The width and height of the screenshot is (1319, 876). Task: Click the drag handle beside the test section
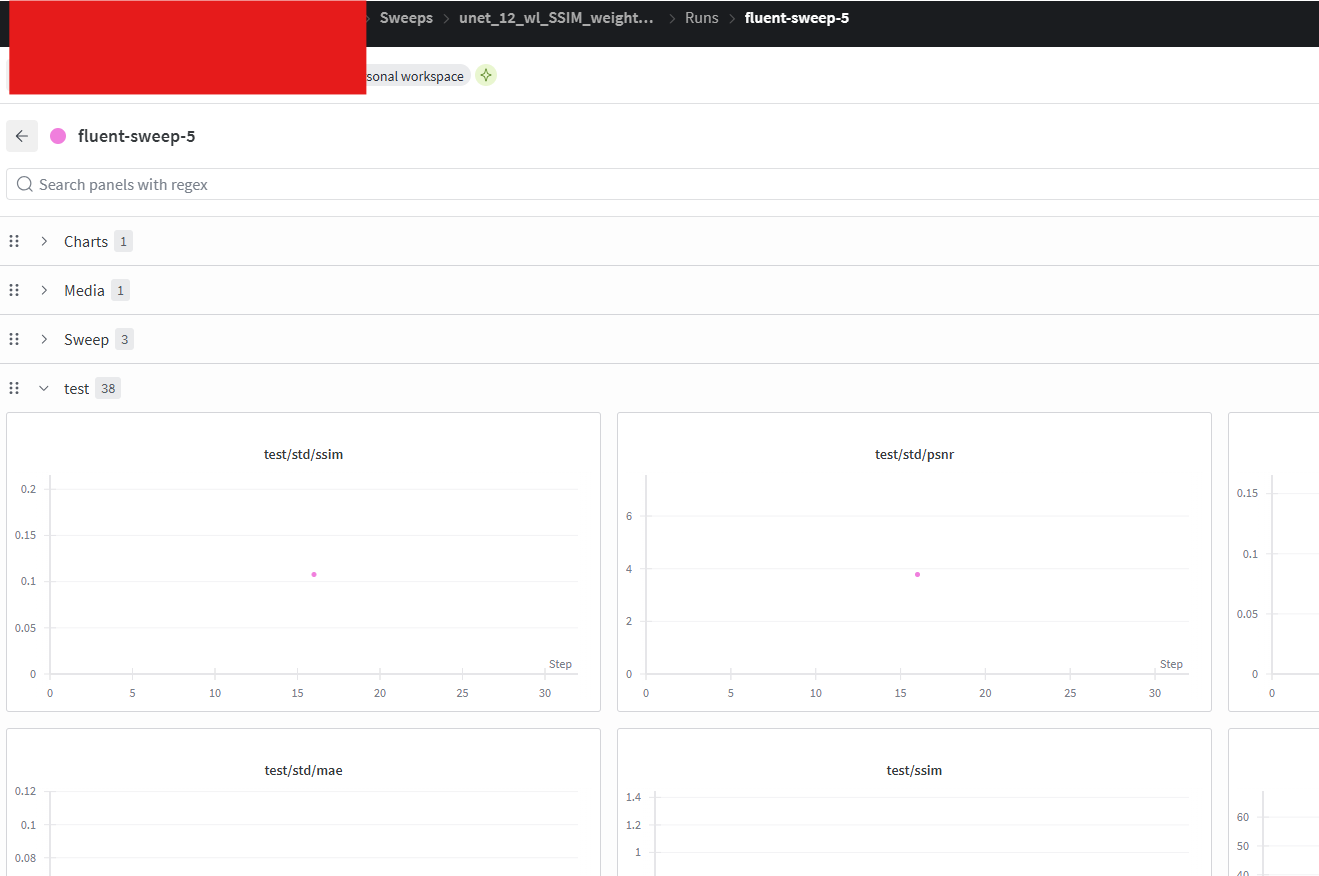coord(14,388)
